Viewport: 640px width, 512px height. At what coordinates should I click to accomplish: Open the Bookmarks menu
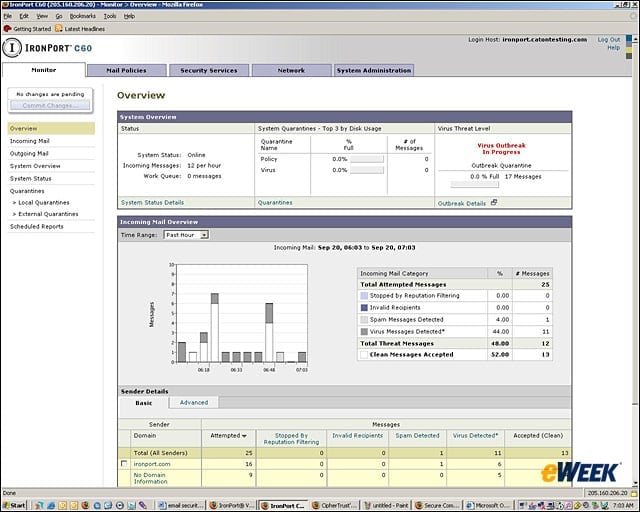[82, 16]
